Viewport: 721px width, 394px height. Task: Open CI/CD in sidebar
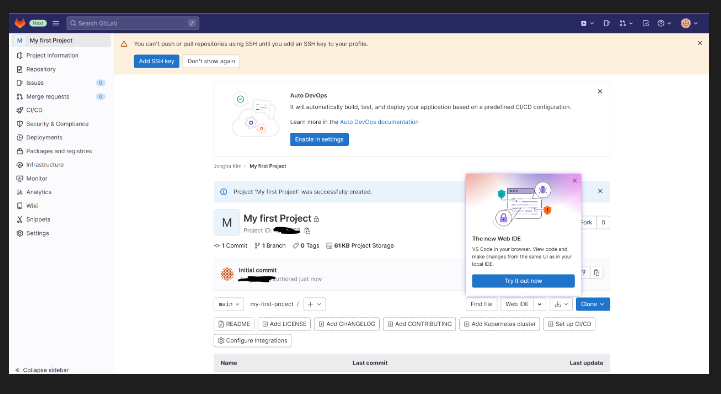tap(62, 110)
